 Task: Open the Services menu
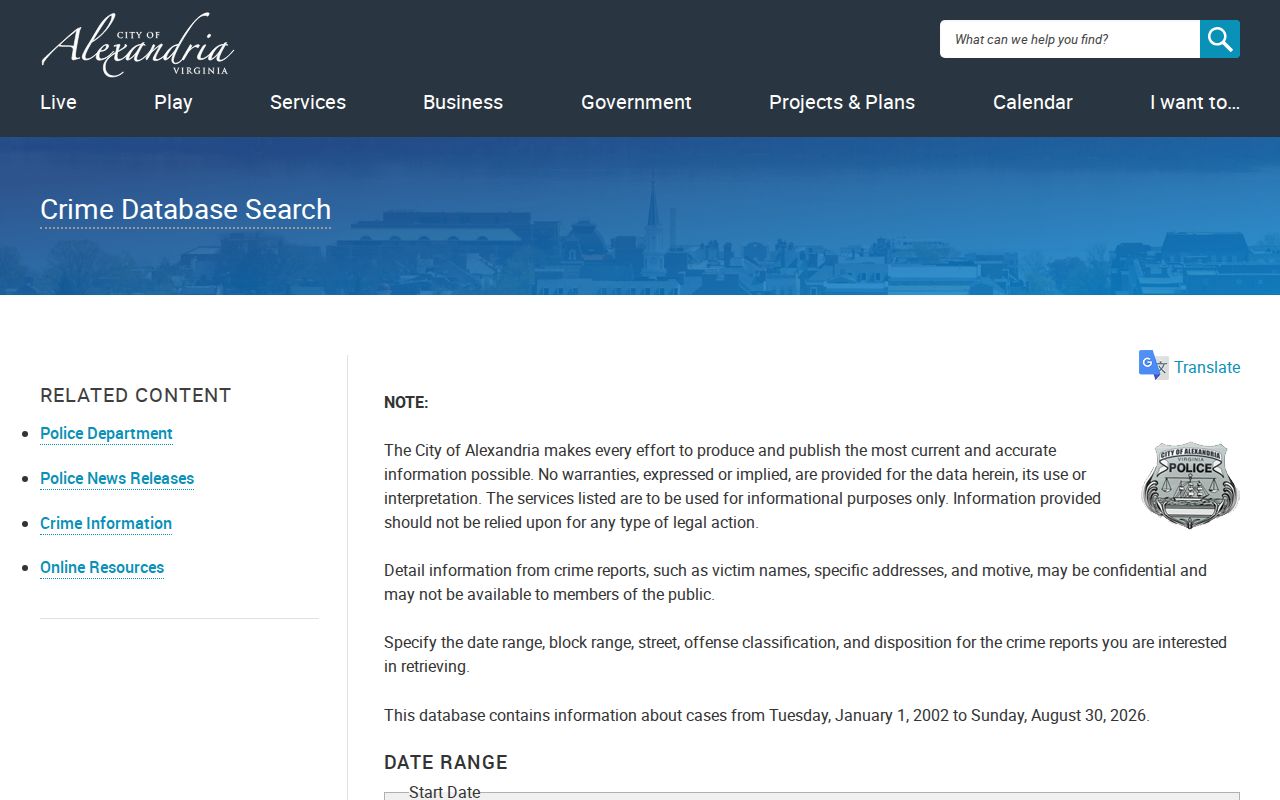coord(308,102)
